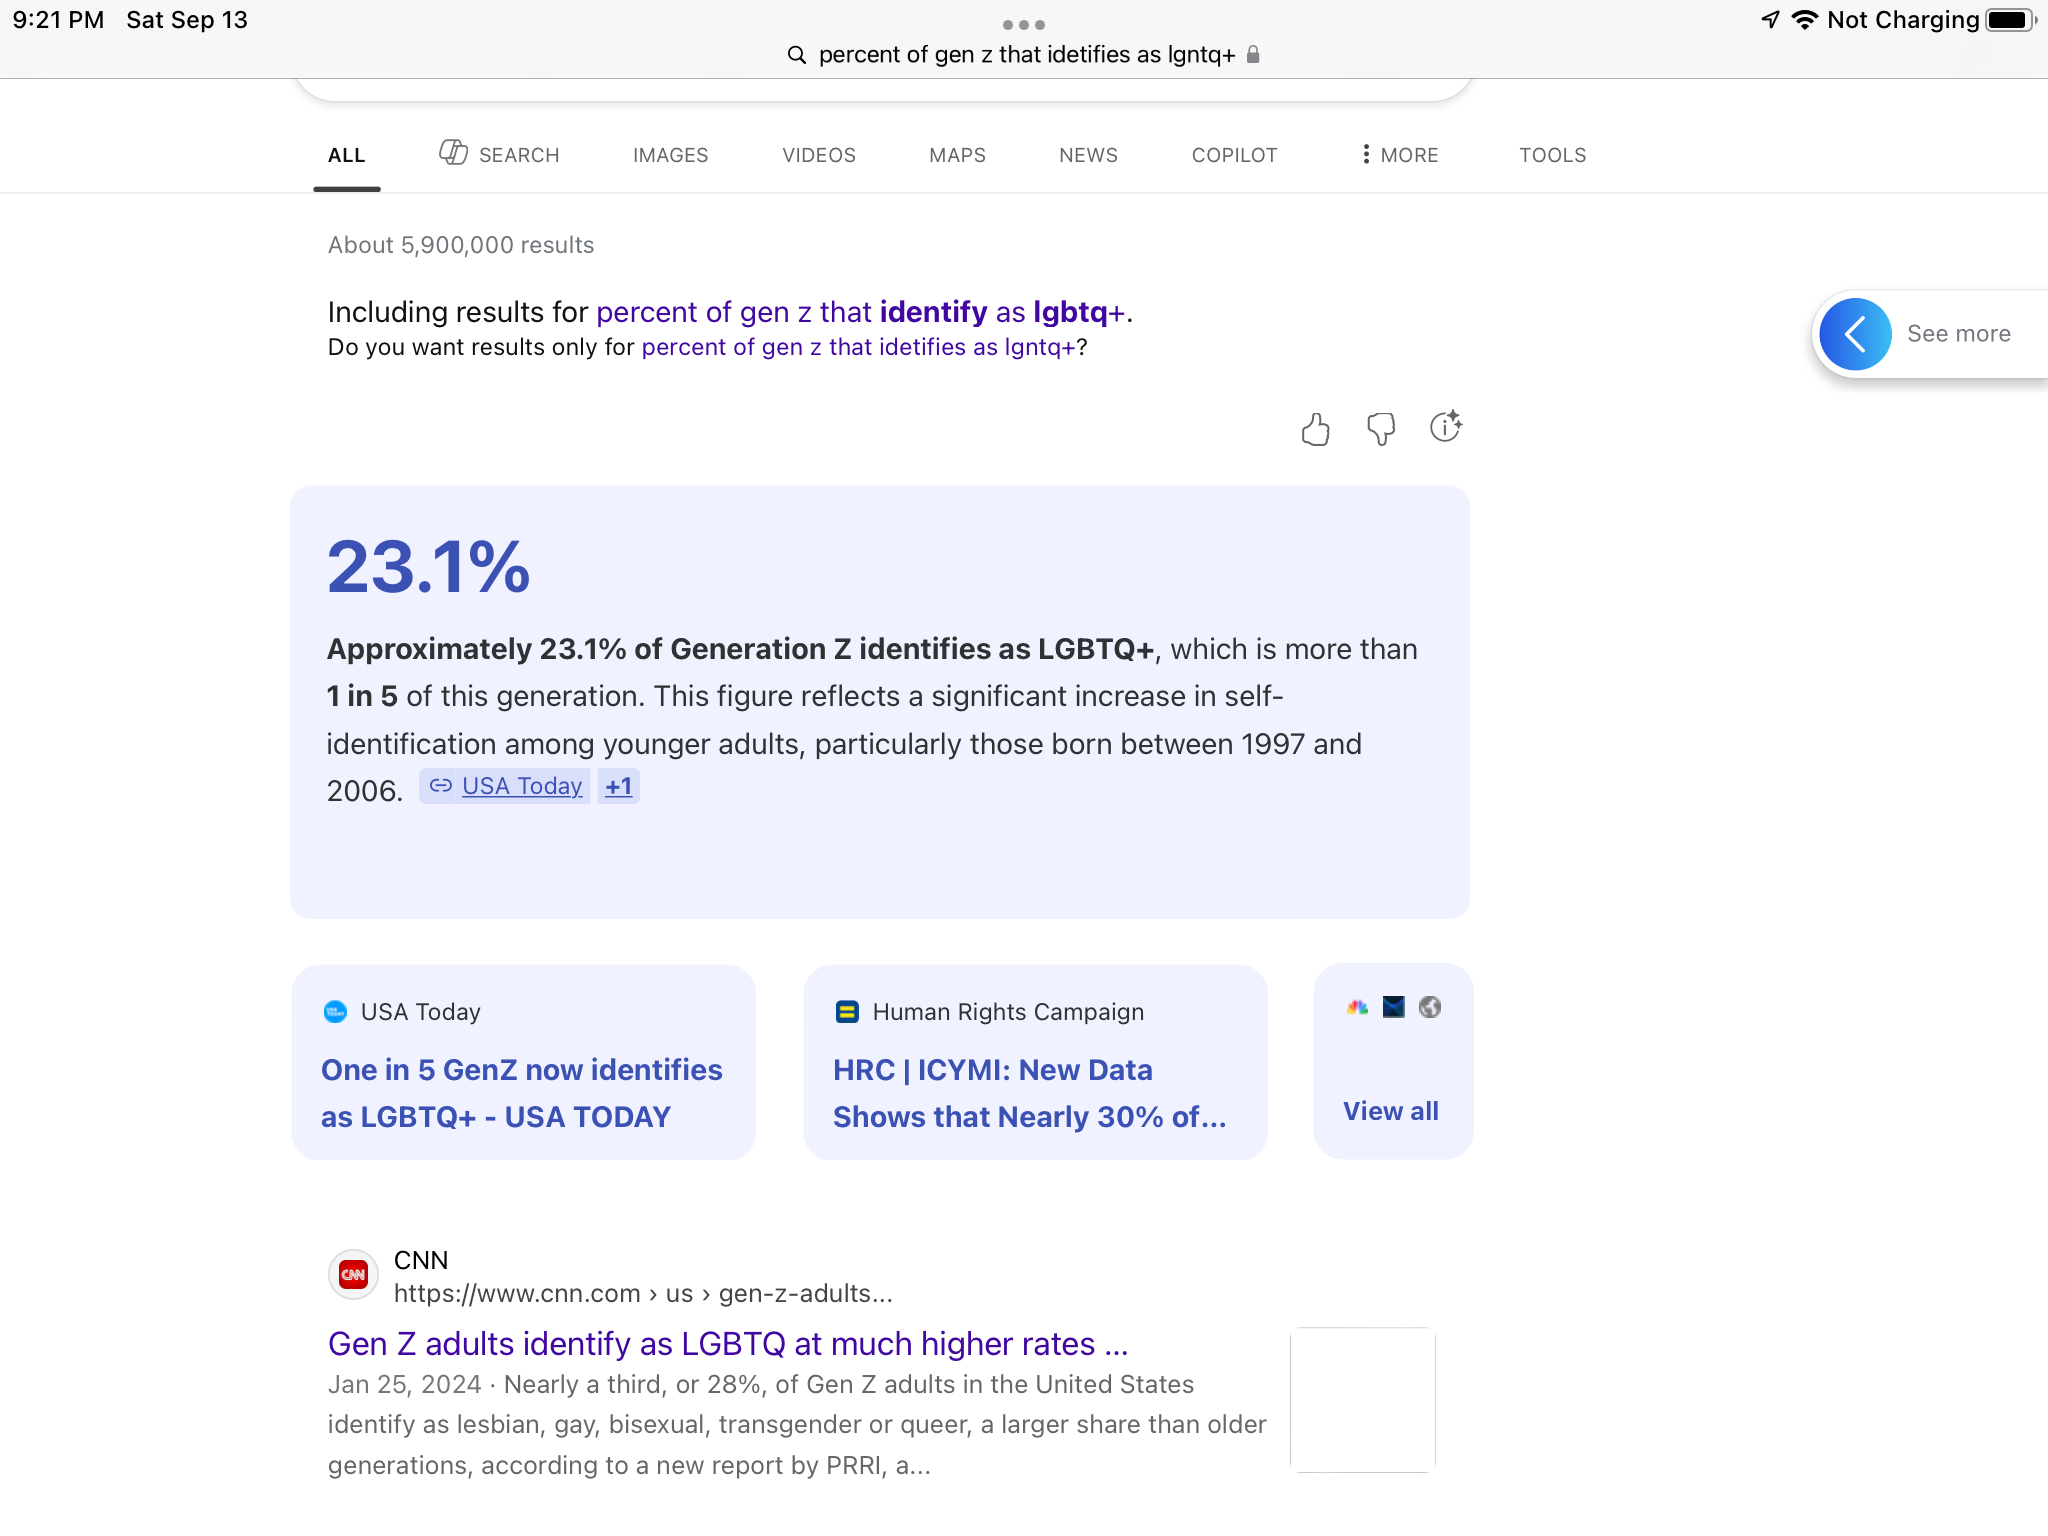Click the Search tab's Copilot search icon

click(x=453, y=153)
